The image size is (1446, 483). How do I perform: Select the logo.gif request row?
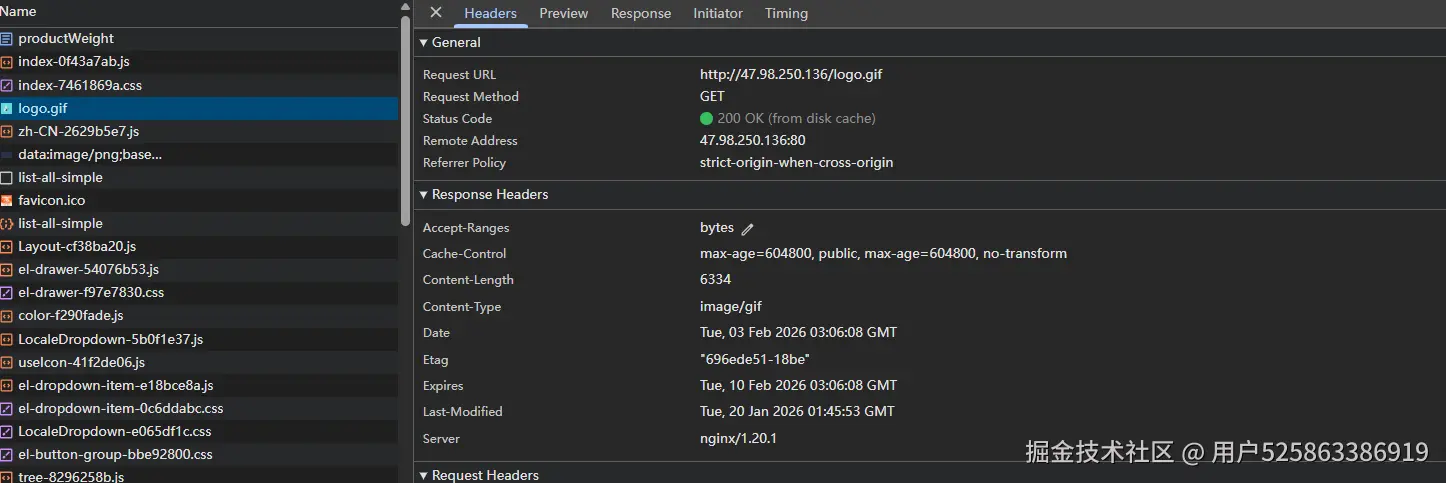click(x=199, y=108)
